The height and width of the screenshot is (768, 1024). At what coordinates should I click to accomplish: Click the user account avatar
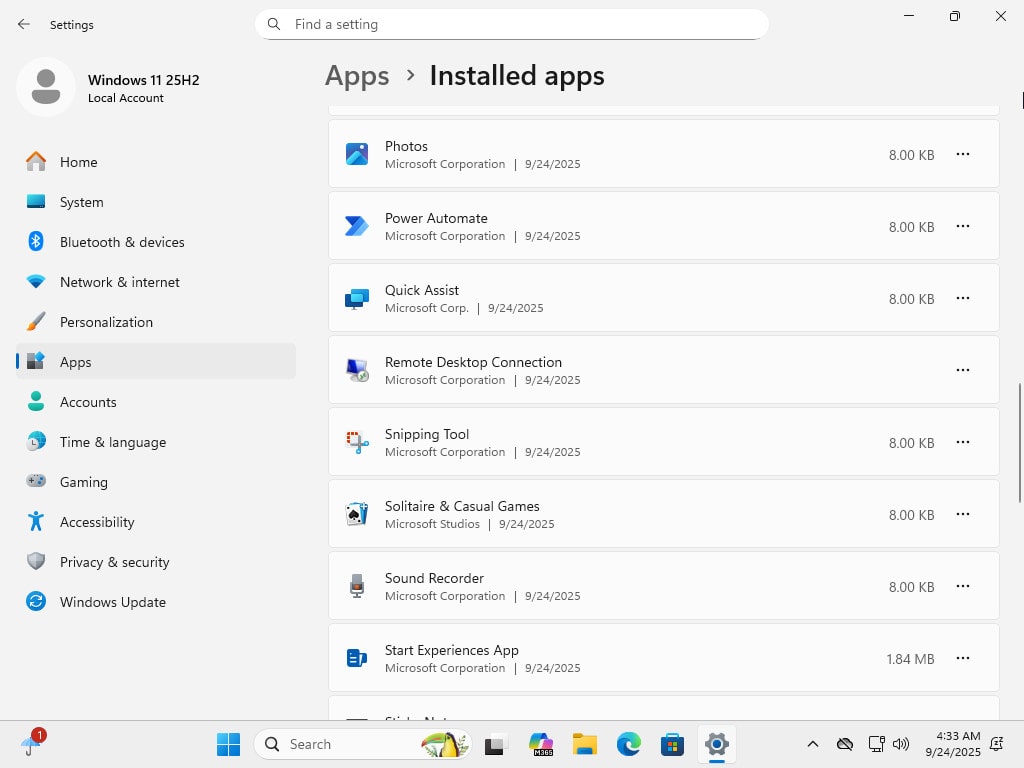(46, 87)
